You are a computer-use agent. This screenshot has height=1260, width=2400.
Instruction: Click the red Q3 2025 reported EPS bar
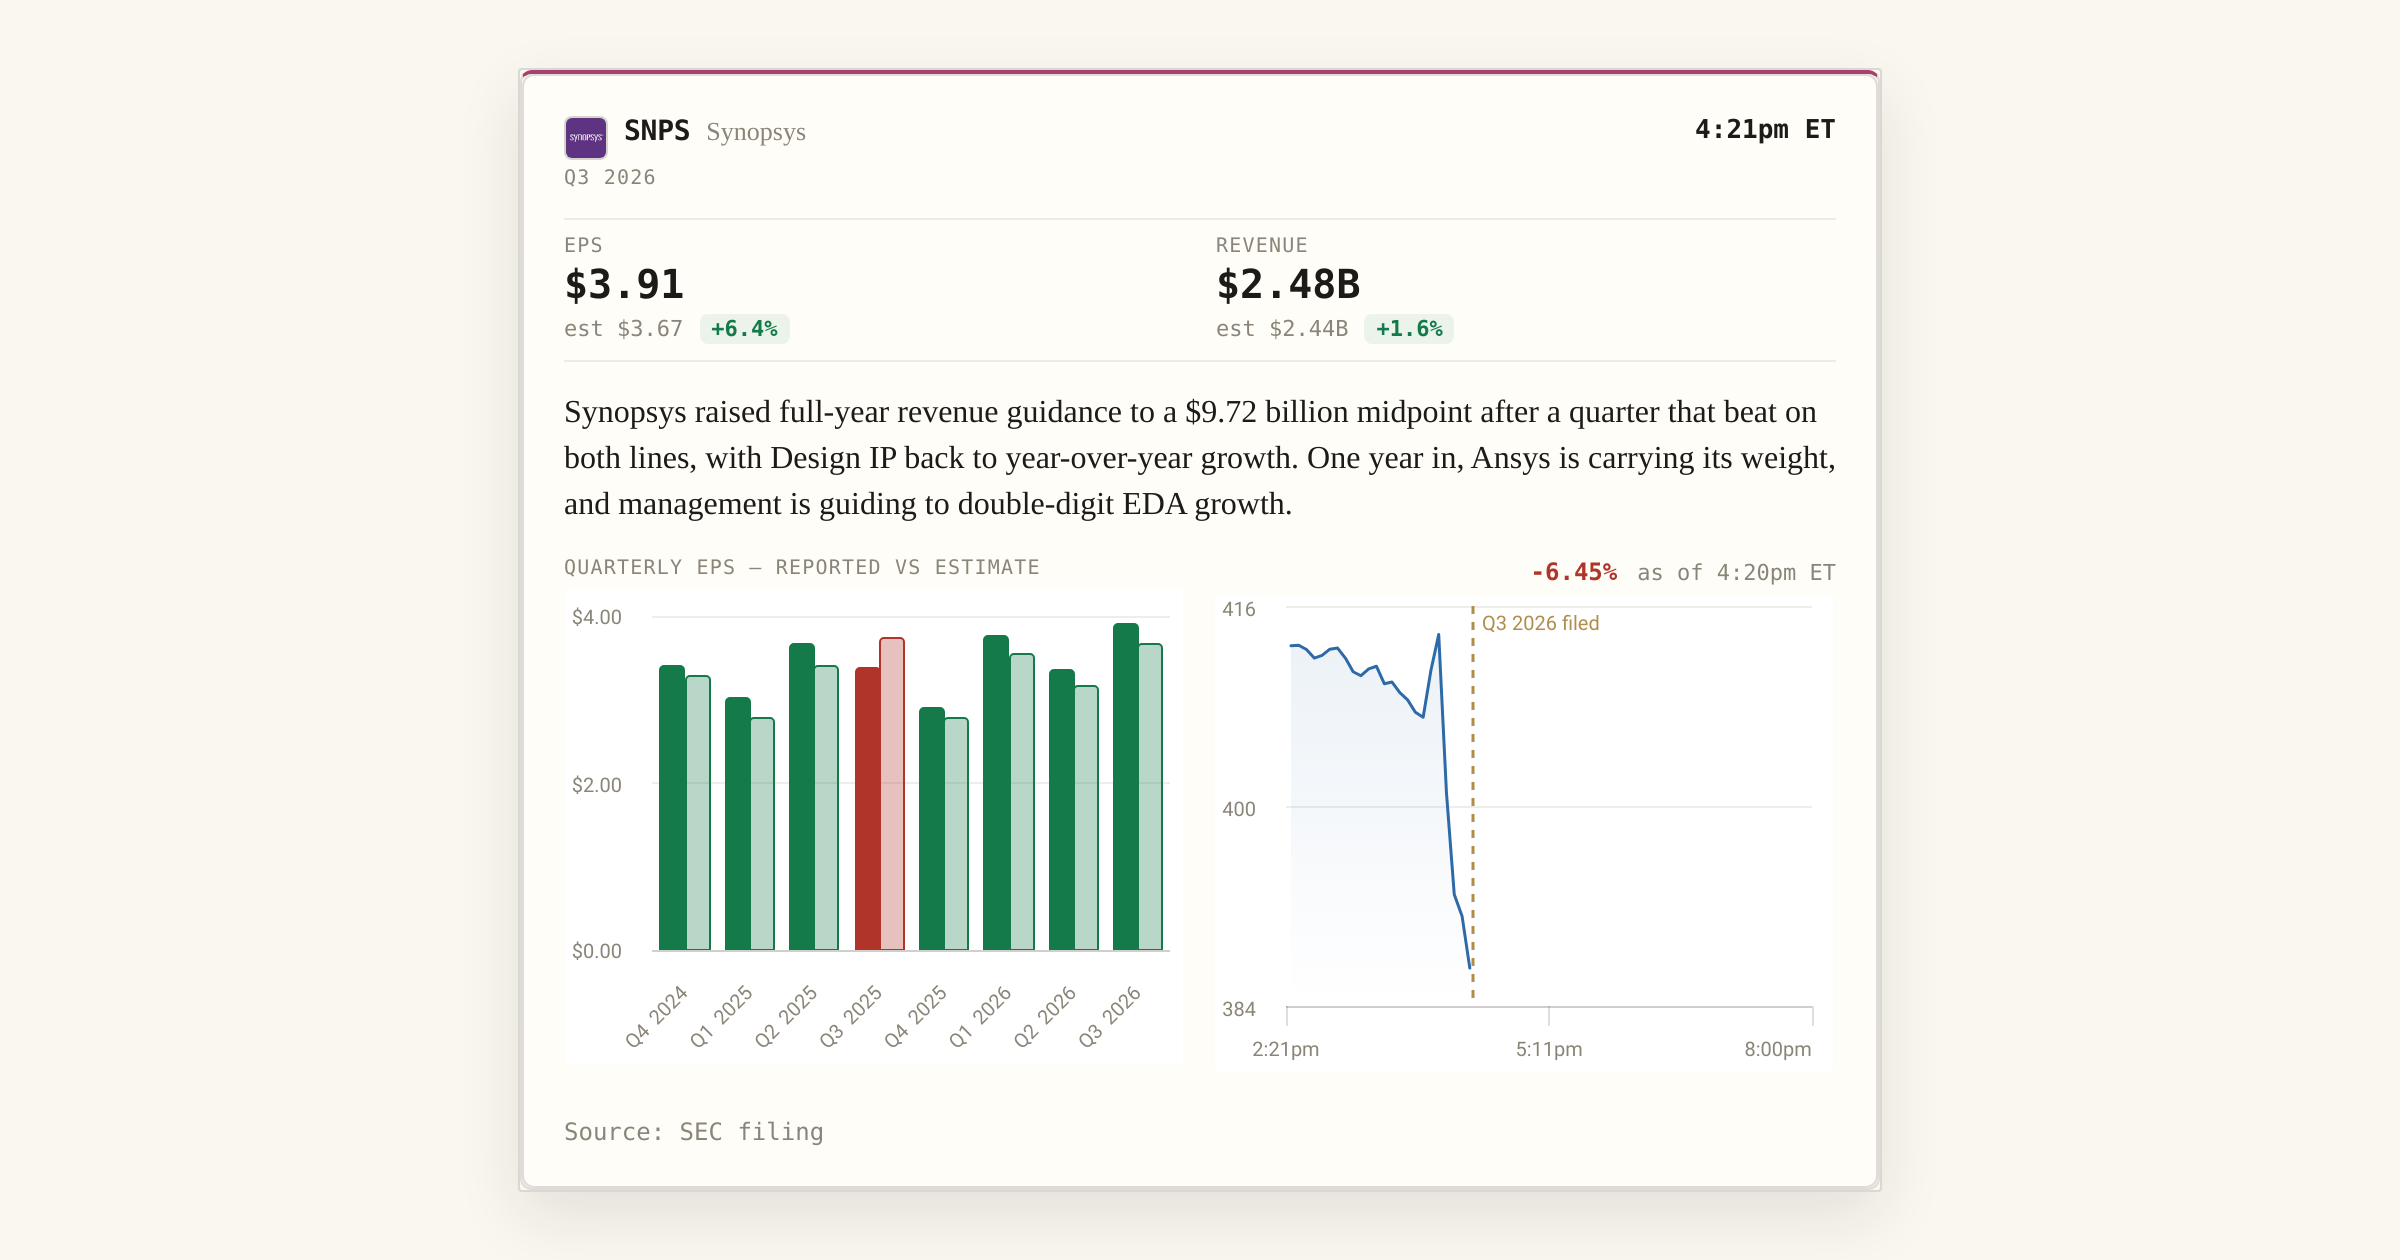pyautogui.click(x=868, y=809)
